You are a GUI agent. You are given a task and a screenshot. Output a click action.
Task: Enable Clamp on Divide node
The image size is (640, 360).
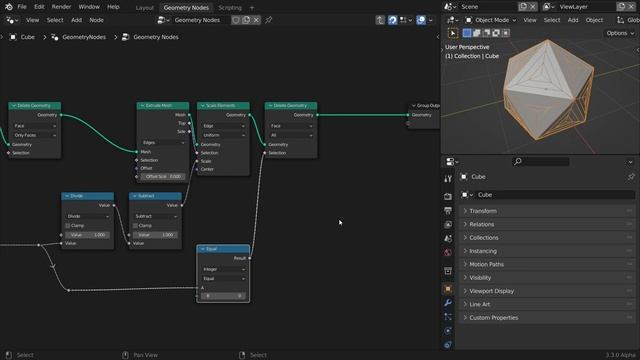[68, 226]
